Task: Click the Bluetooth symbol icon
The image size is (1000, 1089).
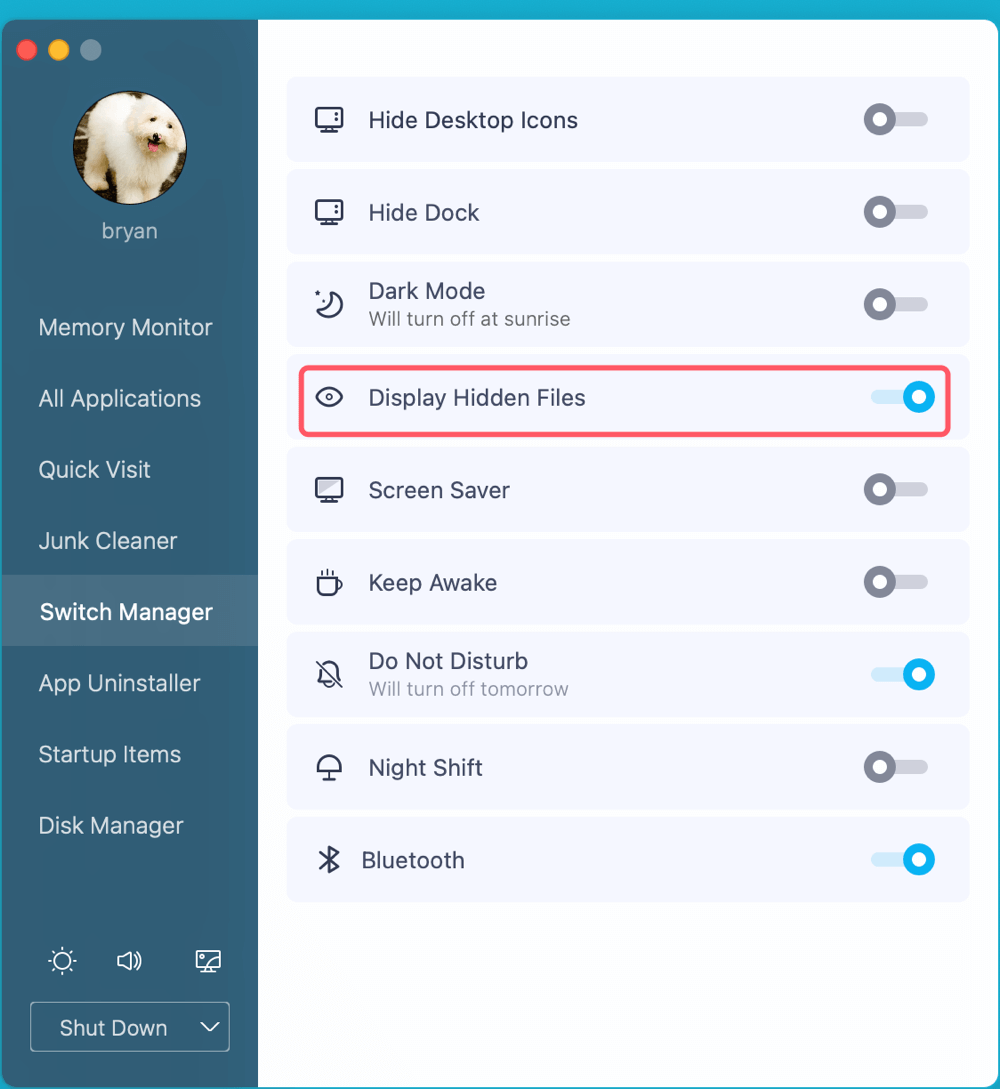Action: (x=329, y=860)
